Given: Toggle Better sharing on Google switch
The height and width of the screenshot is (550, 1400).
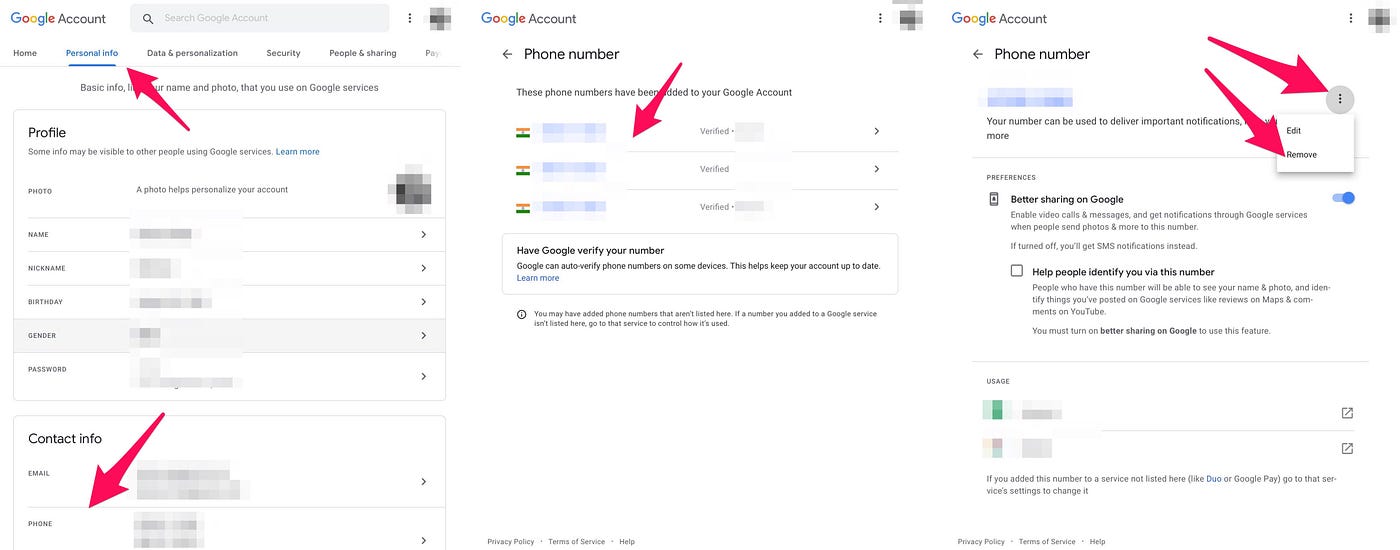Looking at the screenshot, I should click(x=1343, y=198).
